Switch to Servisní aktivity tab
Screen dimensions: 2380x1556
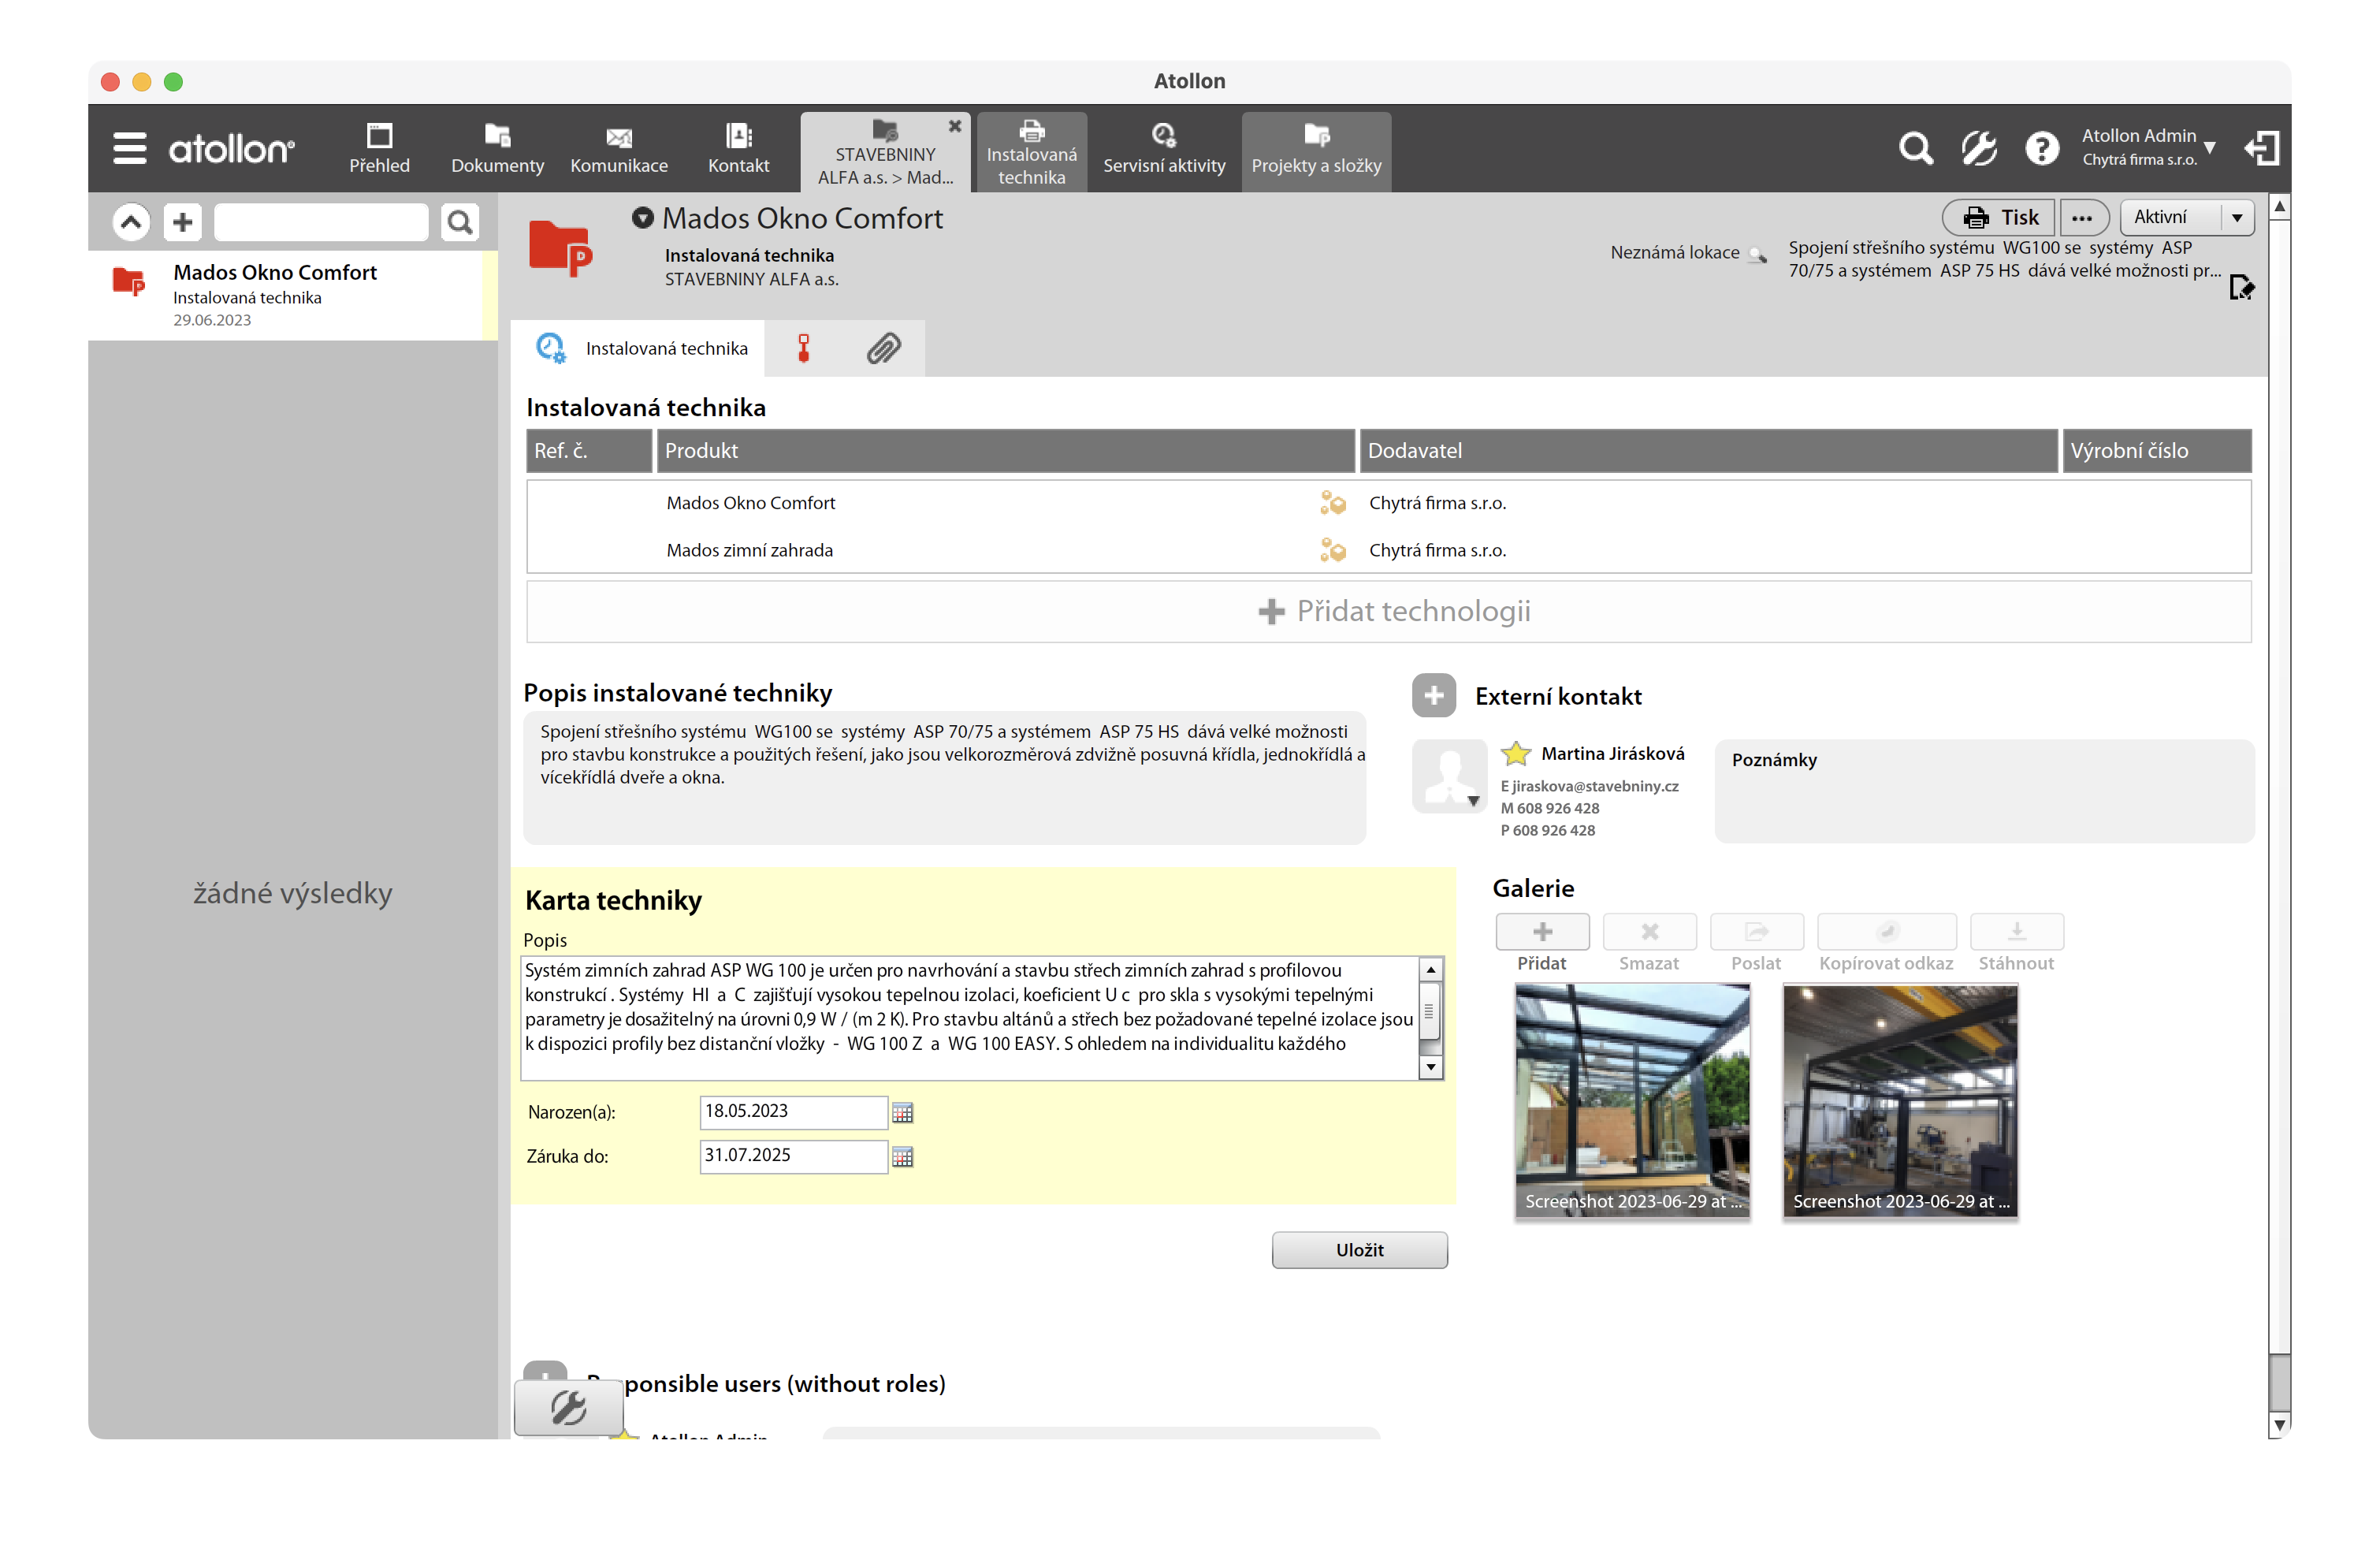1163,150
